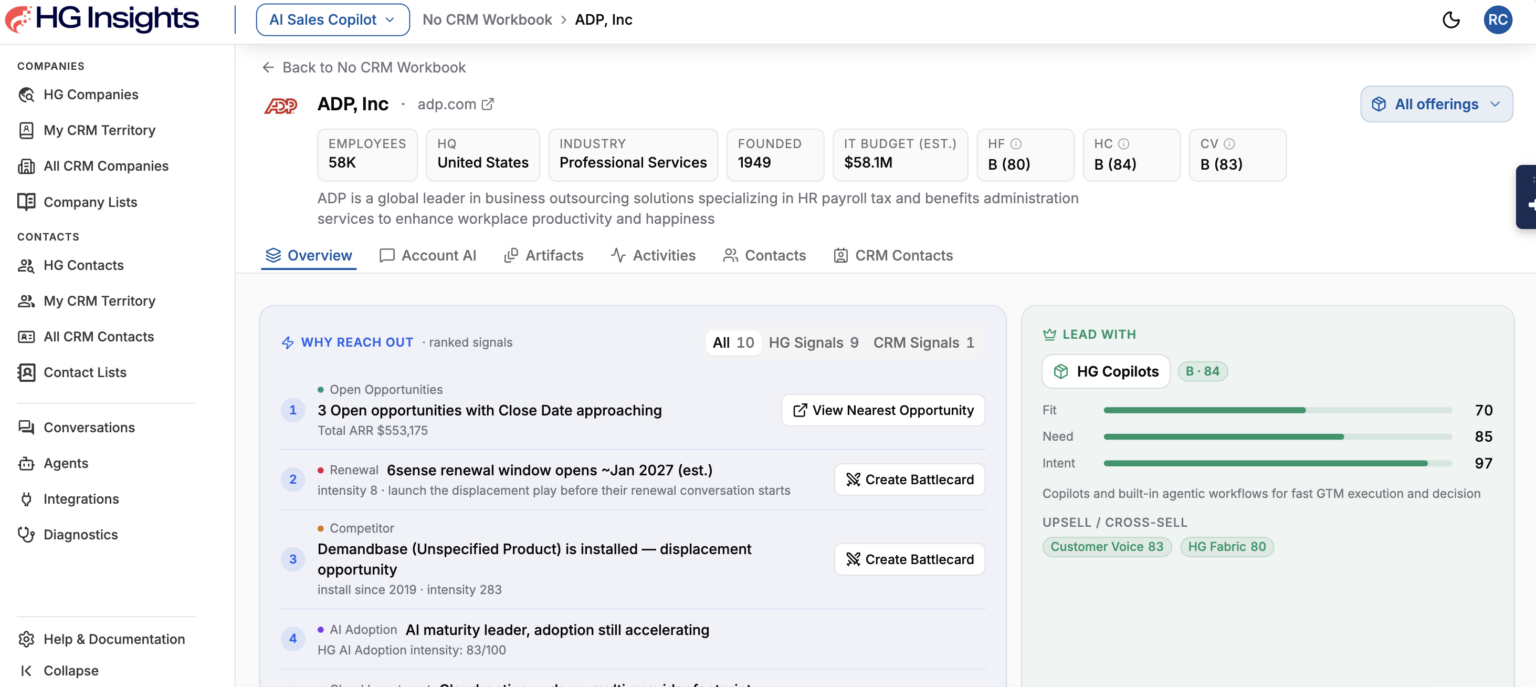Select the Overview tab
This screenshot has height=687, width=1536.
[309, 255]
